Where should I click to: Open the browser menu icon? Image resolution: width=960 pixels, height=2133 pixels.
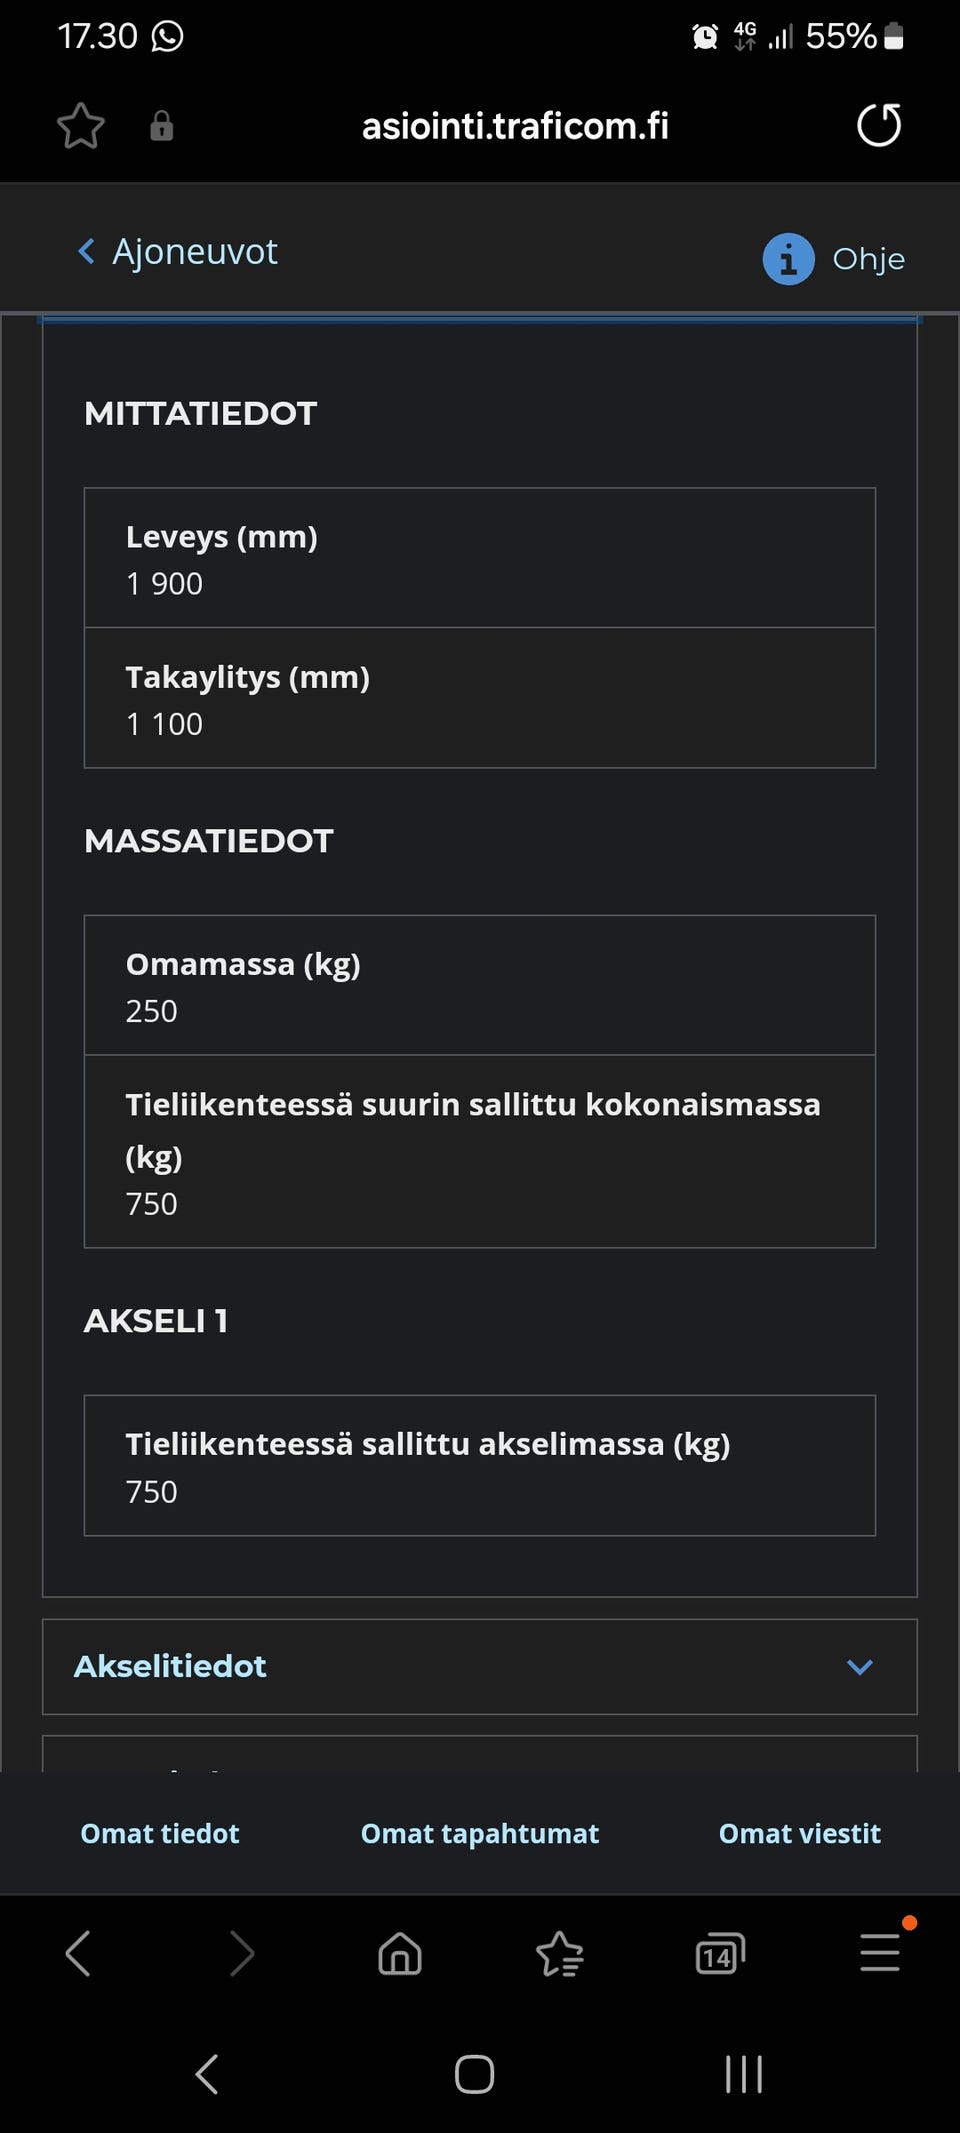click(x=878, y=1953)
